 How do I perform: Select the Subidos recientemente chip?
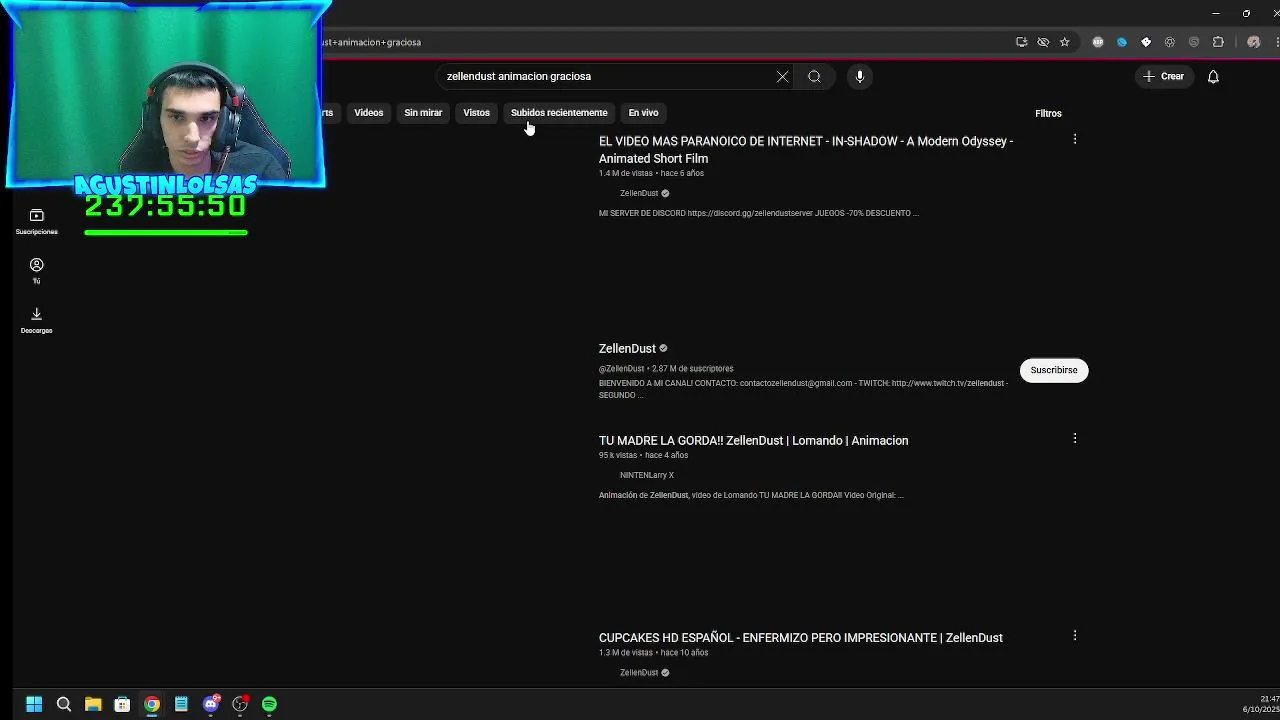[559, 113]
